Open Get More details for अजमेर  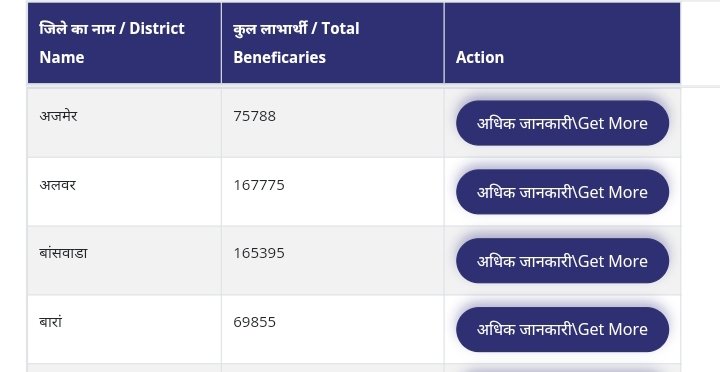click(562, 123)
